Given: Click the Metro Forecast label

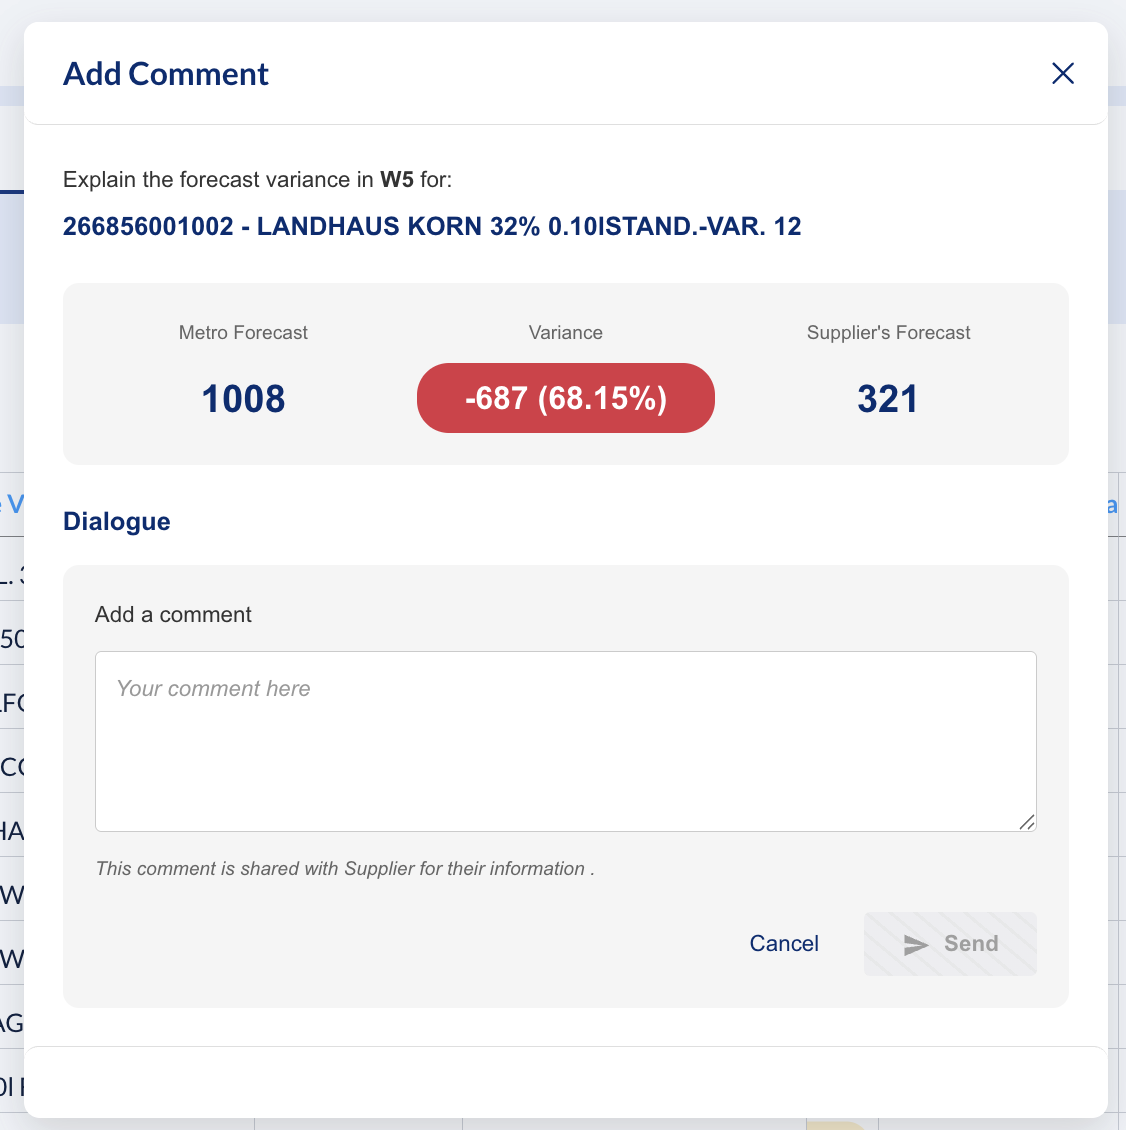Looking at the screenshot, I should (x=243, y=332).
